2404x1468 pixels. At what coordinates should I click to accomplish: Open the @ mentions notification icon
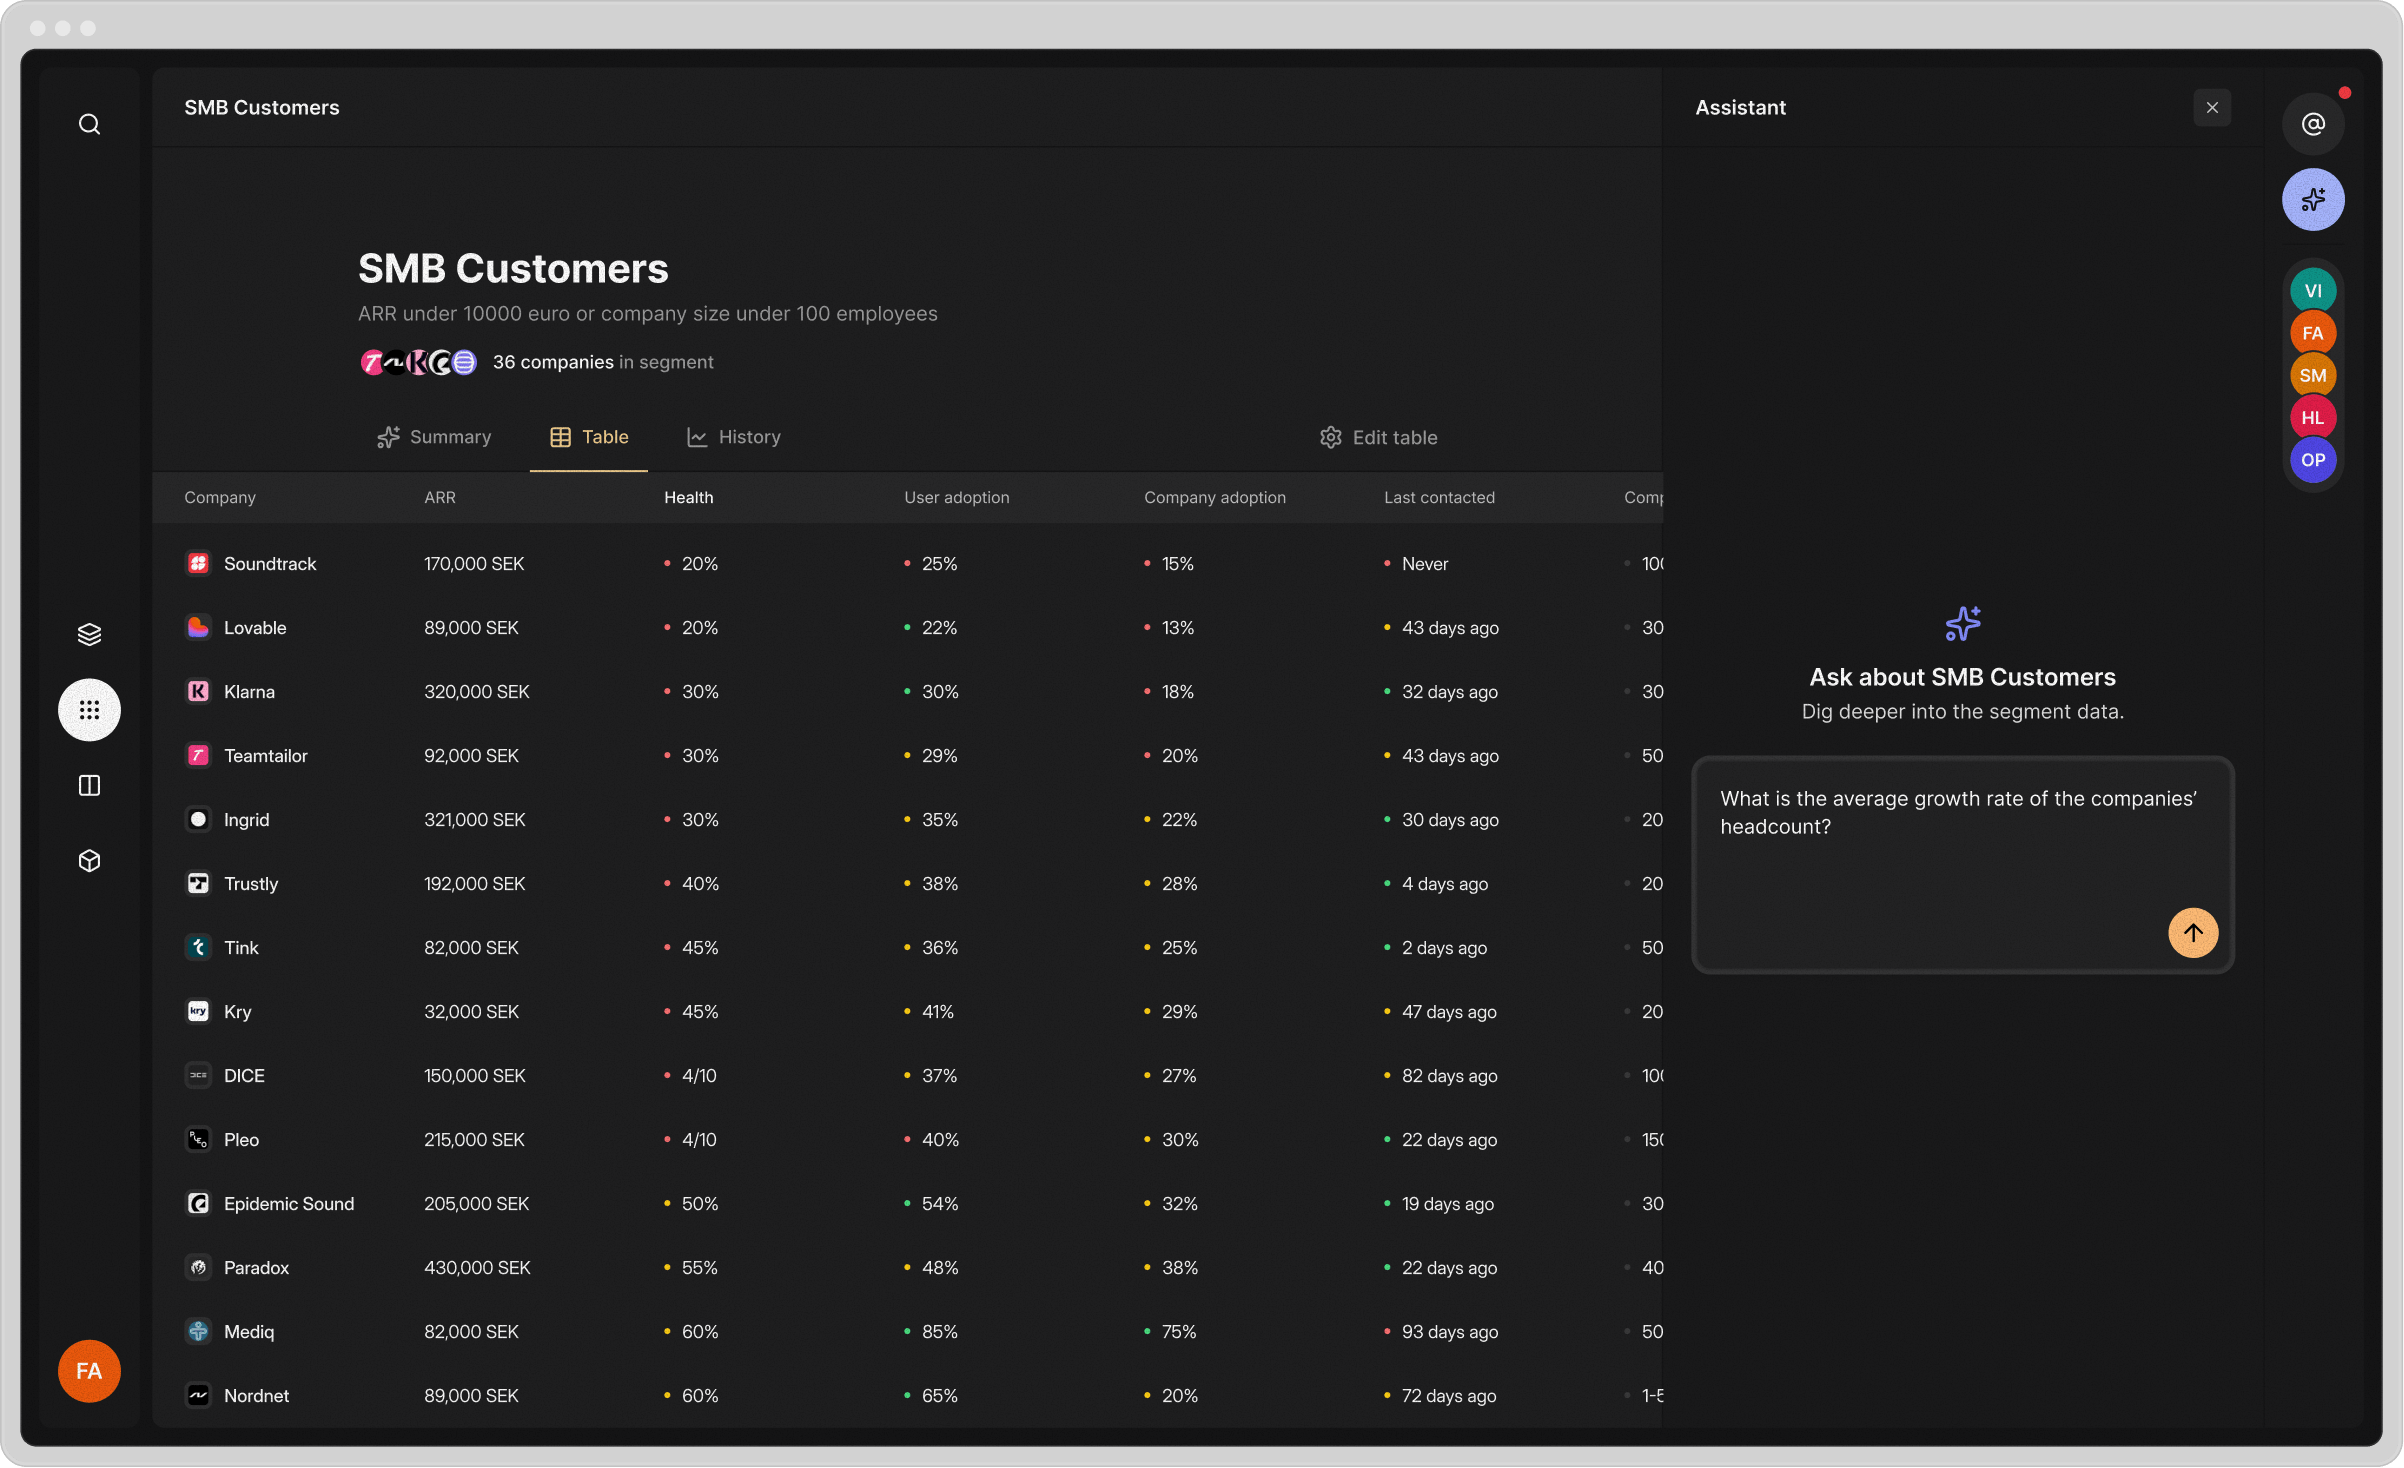click(2313, 123)
